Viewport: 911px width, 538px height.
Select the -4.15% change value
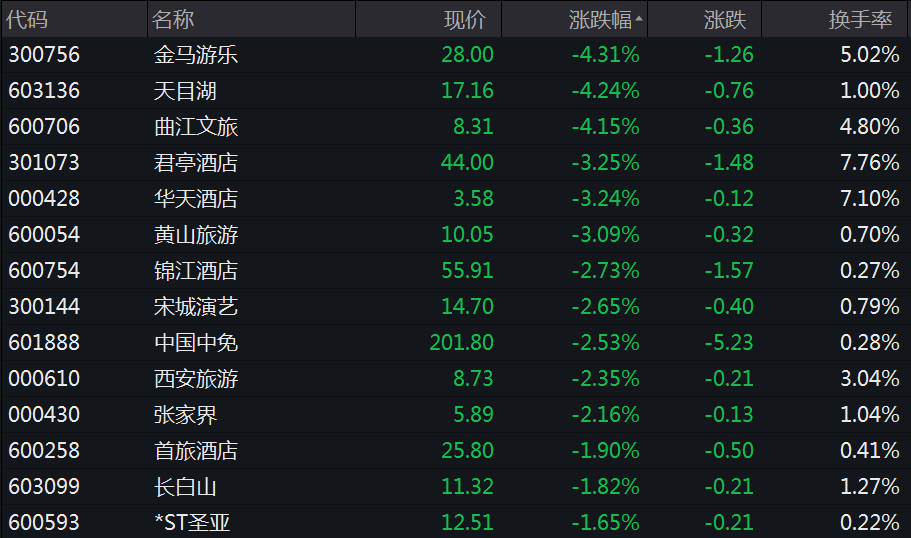click(605, 127)
